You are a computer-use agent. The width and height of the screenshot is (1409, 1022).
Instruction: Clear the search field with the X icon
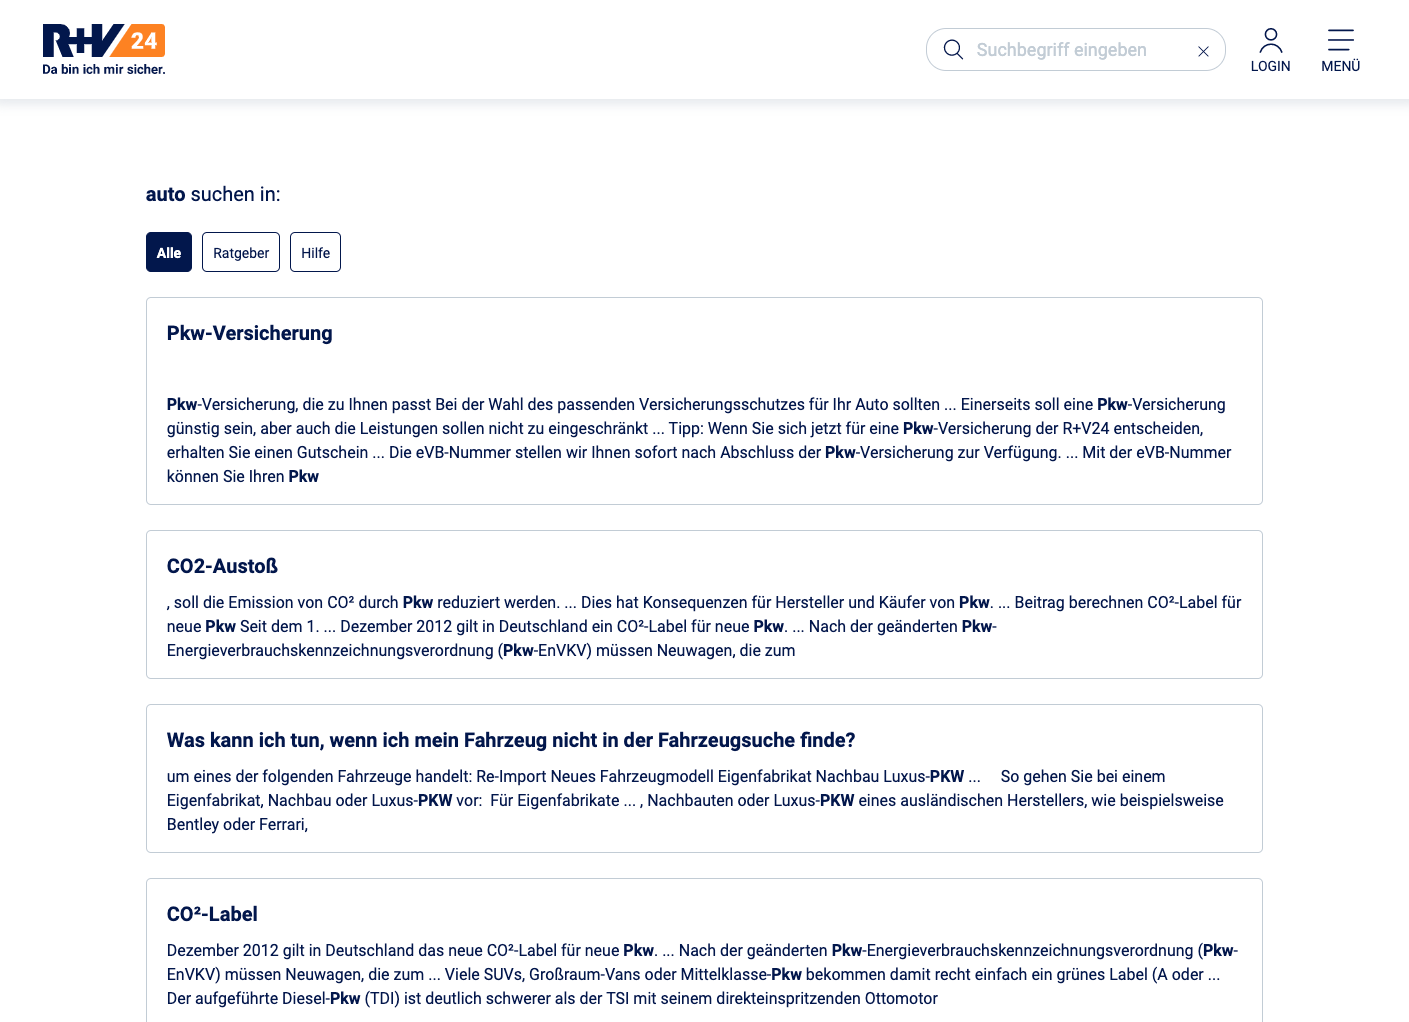1203,51
